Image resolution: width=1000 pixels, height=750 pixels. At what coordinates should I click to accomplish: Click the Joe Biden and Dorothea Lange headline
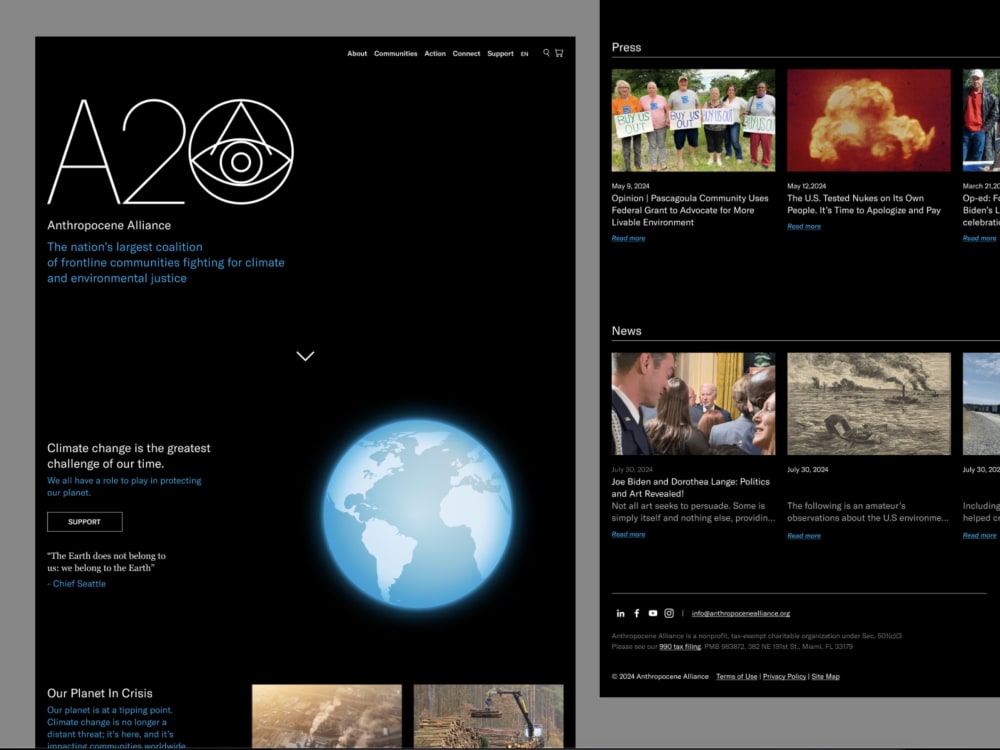[x=691, y=488]
